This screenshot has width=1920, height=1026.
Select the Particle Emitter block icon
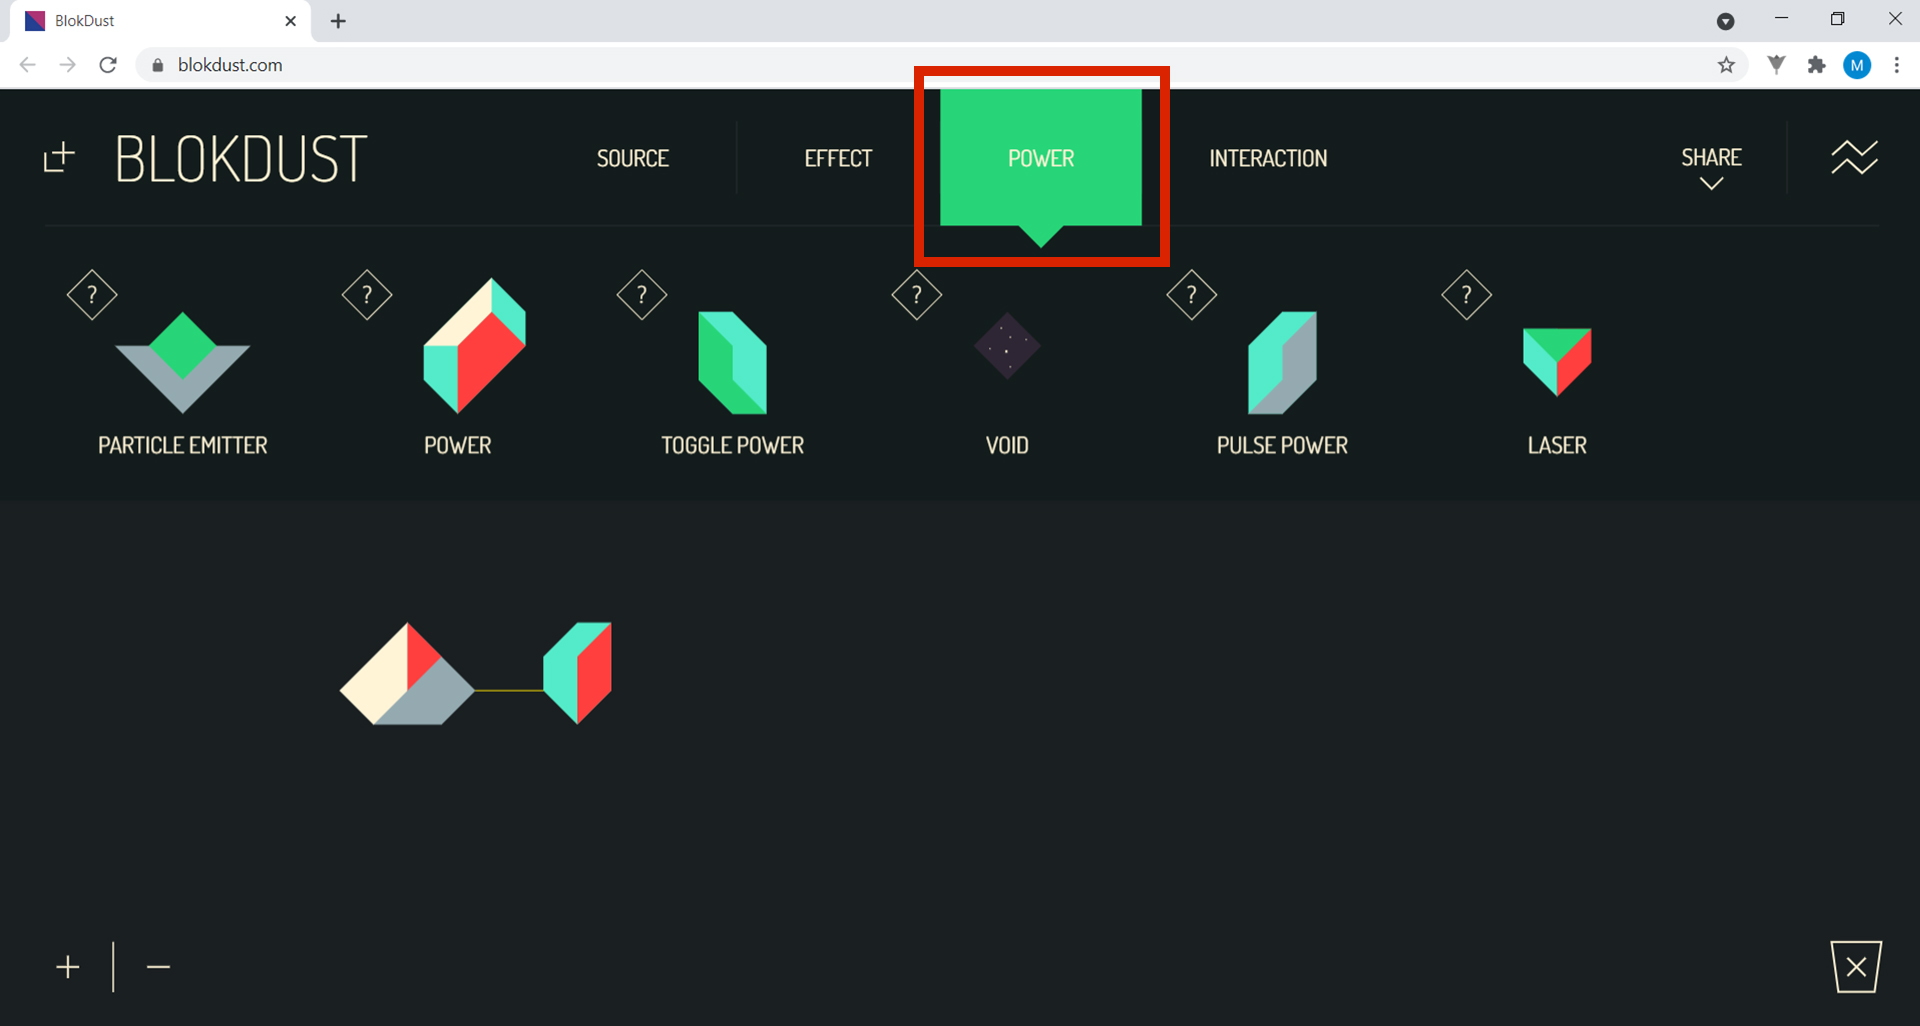[182, 363]
